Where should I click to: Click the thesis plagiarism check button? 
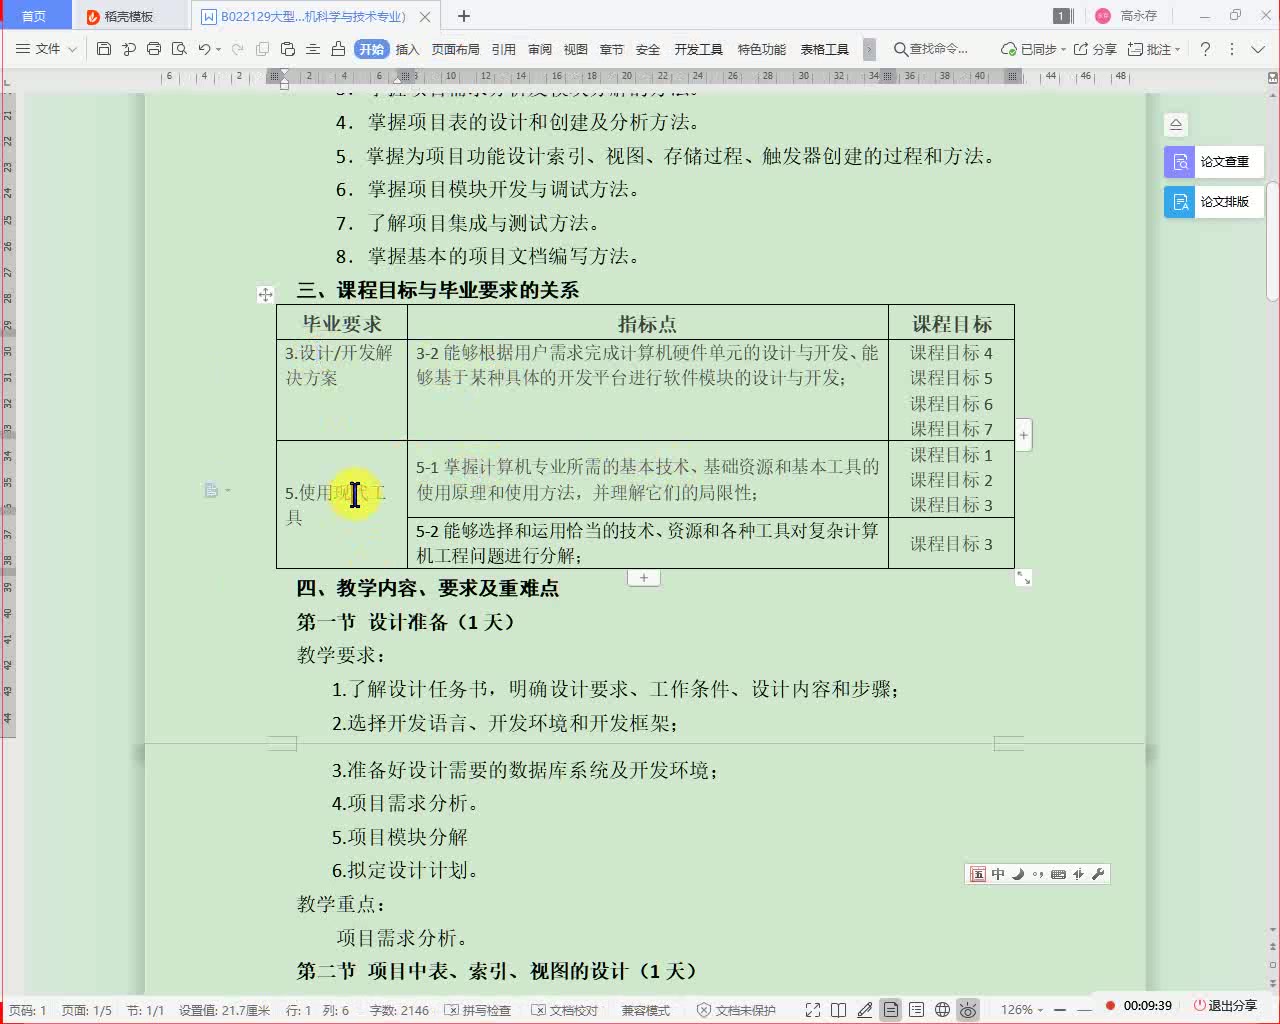click(x=1214, y=161)
